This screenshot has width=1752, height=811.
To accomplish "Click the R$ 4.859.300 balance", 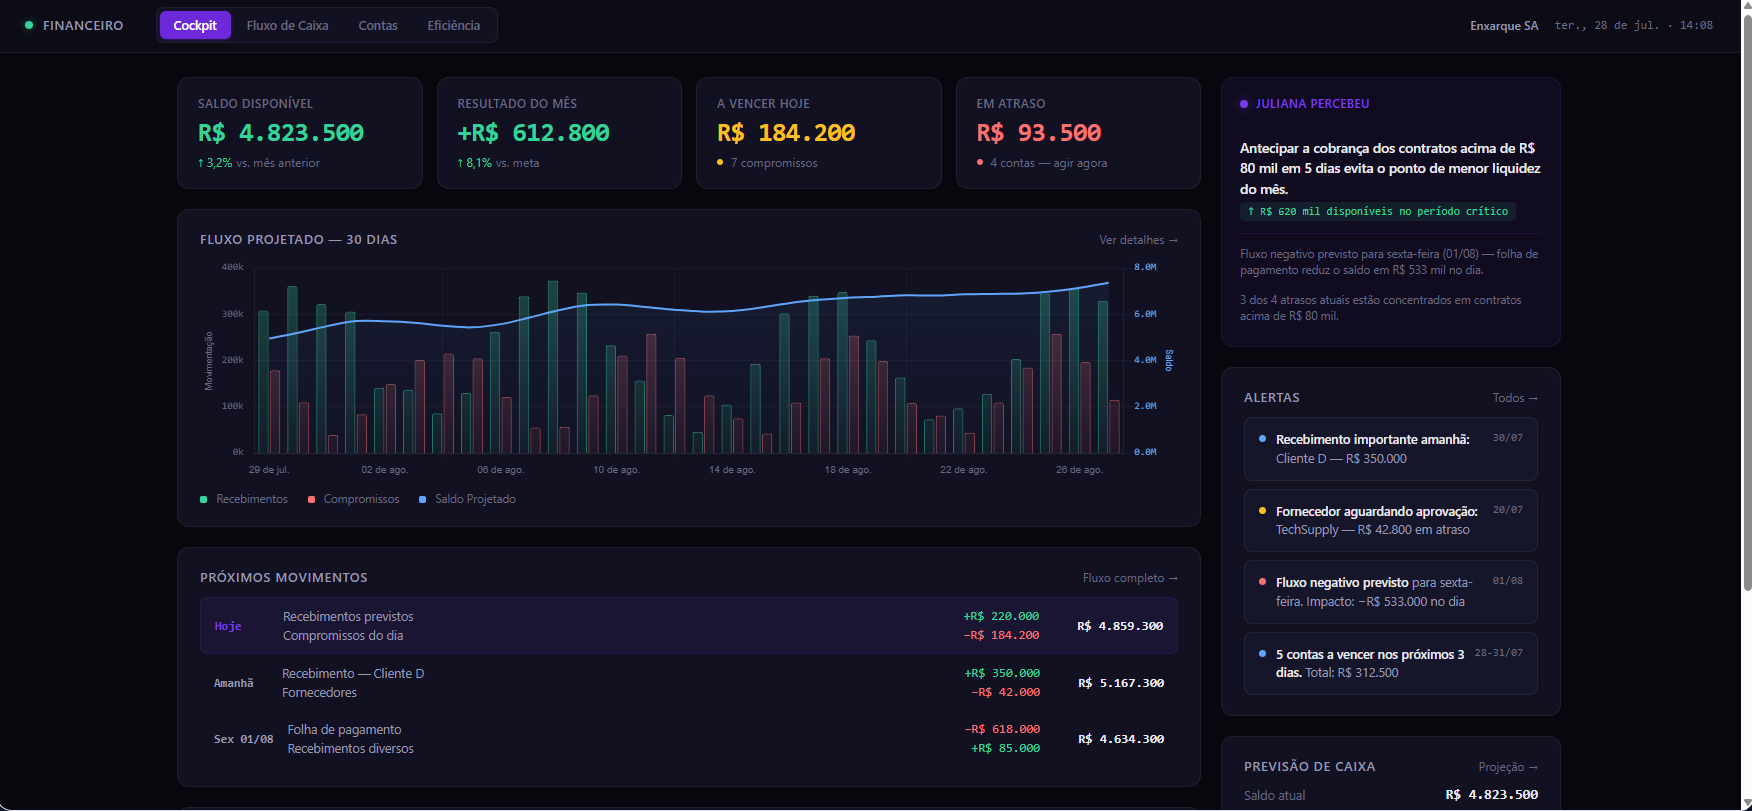I will tap(1120, 626).
